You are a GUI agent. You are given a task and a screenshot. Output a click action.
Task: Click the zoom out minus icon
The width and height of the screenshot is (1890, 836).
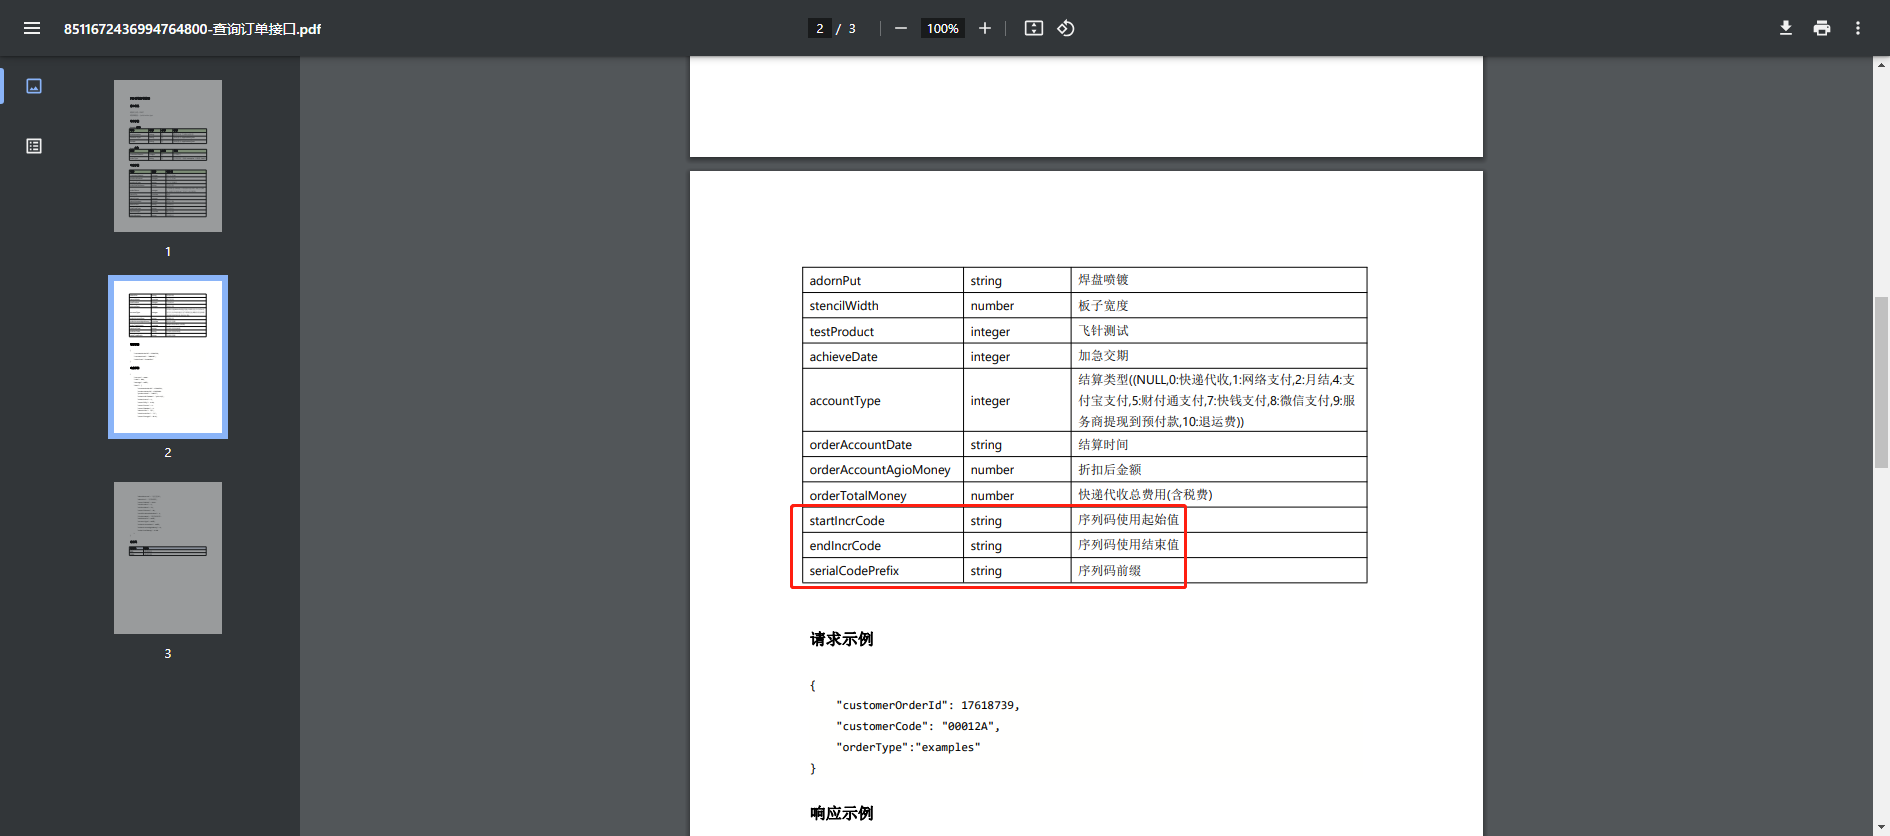(x=900, y=28)
